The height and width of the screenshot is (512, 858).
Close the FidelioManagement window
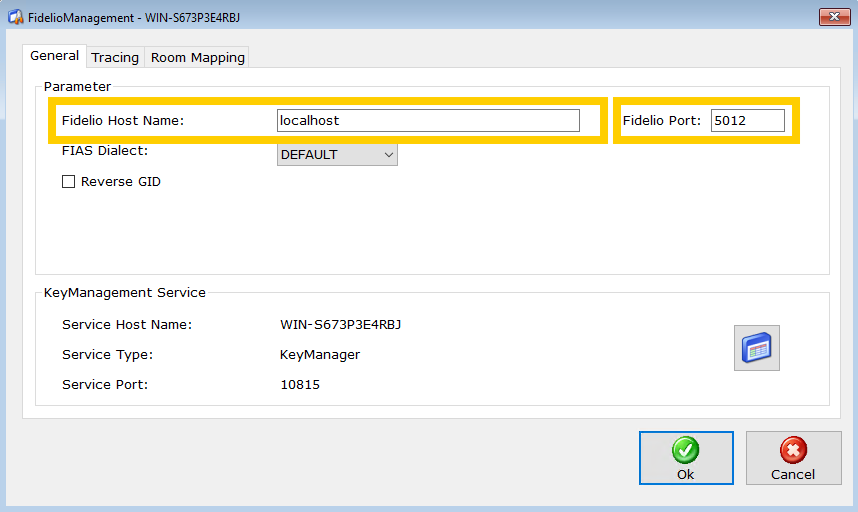[x=834, y=17]
